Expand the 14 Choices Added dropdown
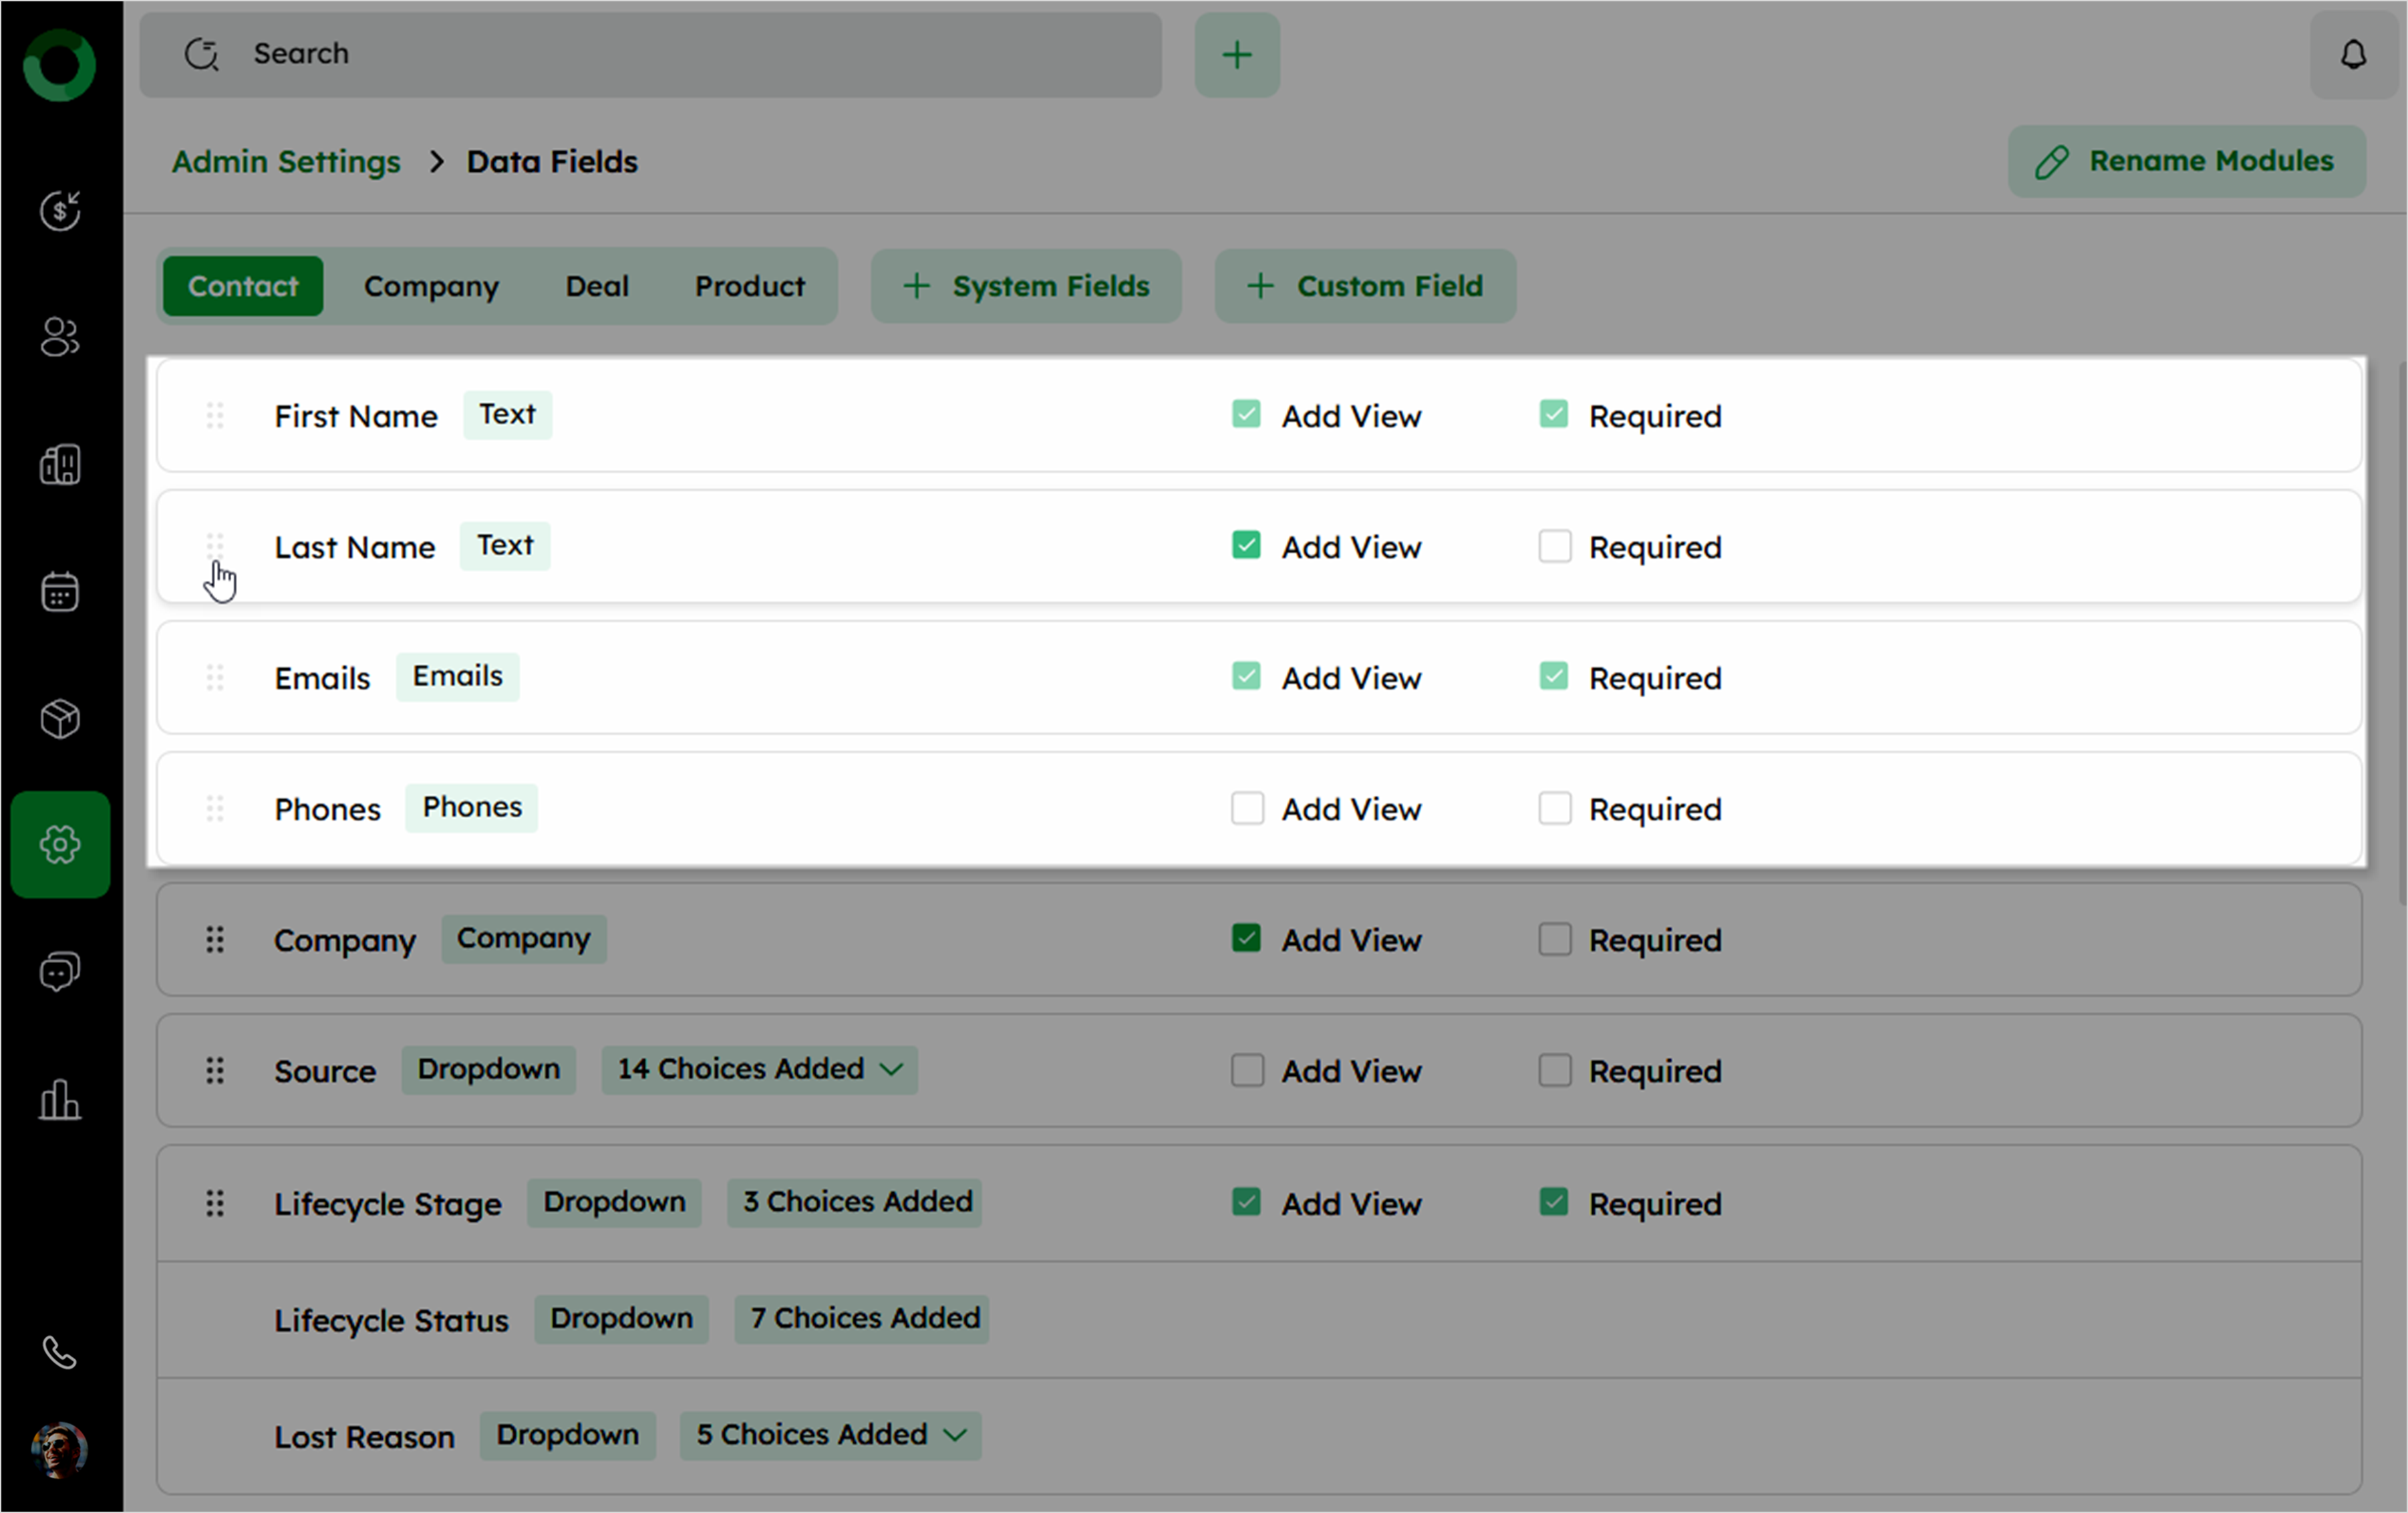 coord(759,1069)
